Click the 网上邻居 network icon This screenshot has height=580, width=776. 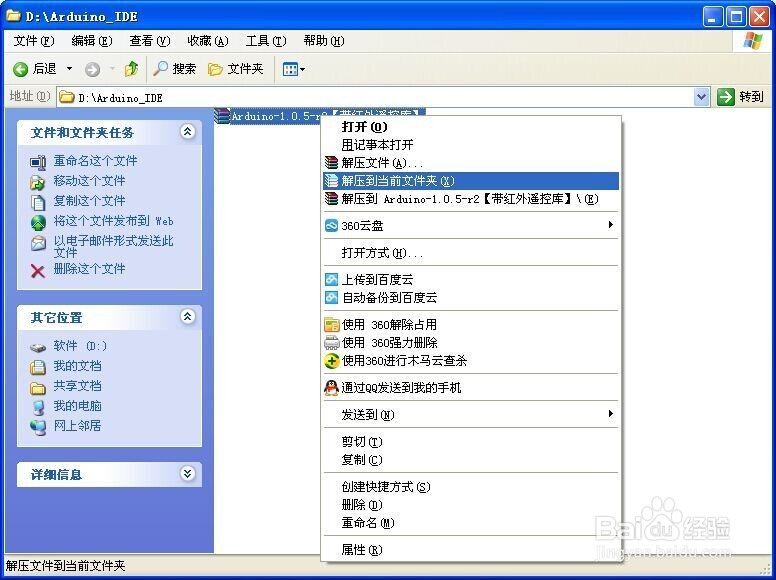[x=38, y=427]
